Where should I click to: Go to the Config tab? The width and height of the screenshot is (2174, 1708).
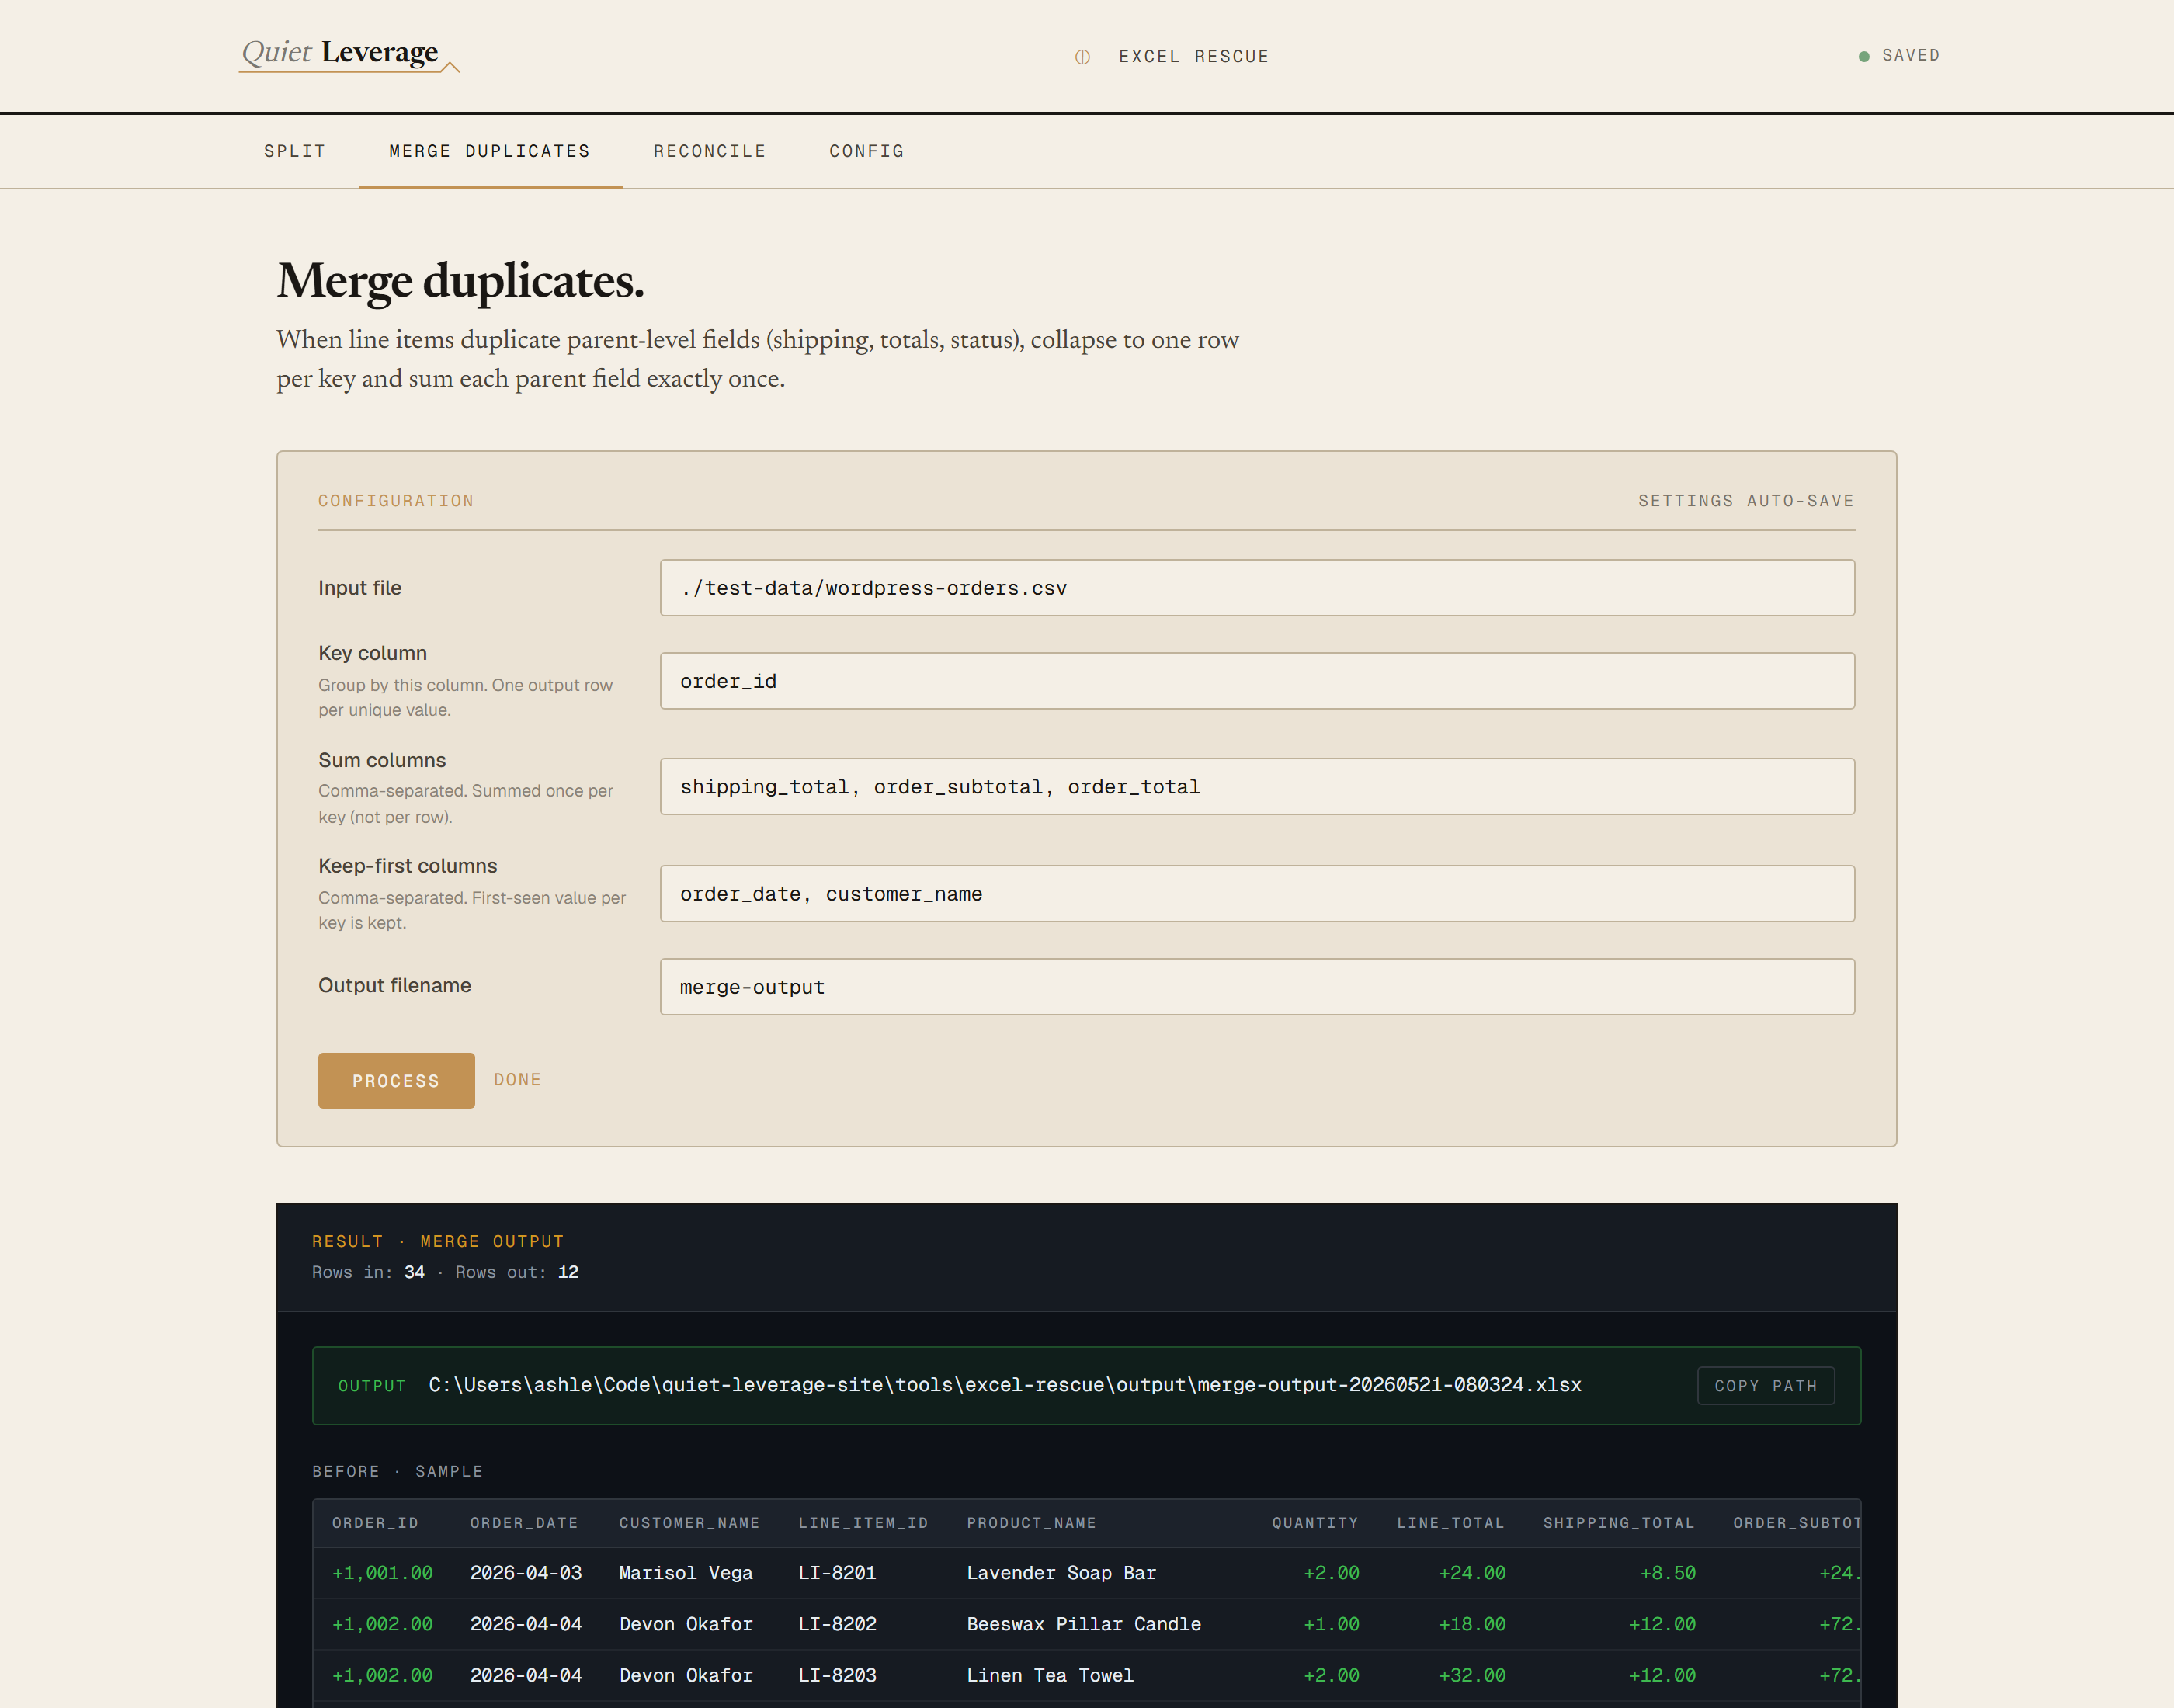pyautogui.click(x=867, y=151)
